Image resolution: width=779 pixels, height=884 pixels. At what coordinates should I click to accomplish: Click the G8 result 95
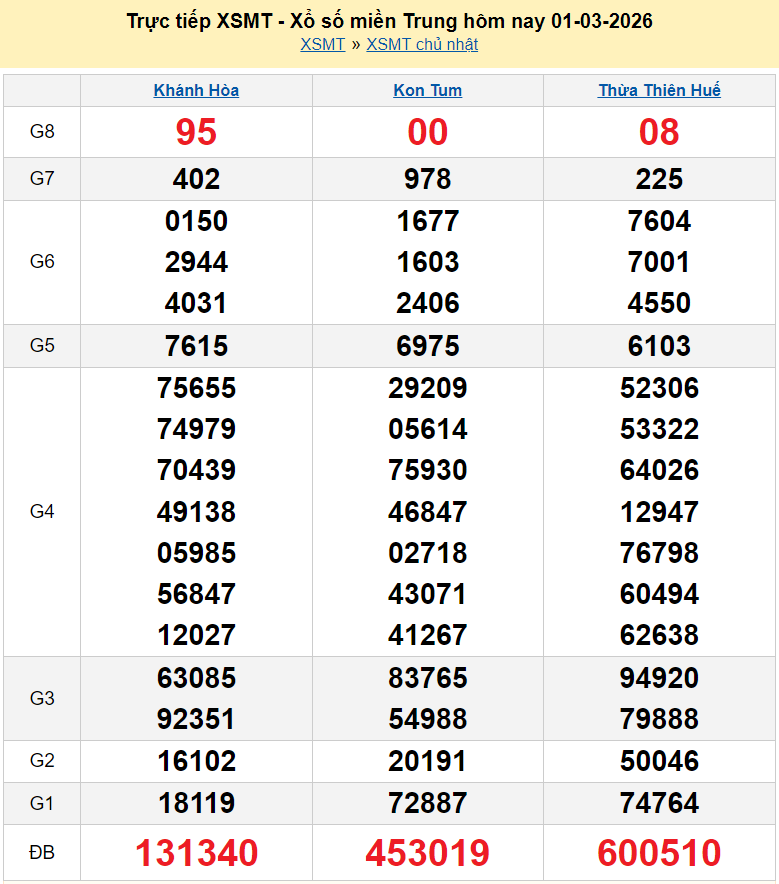196,132
